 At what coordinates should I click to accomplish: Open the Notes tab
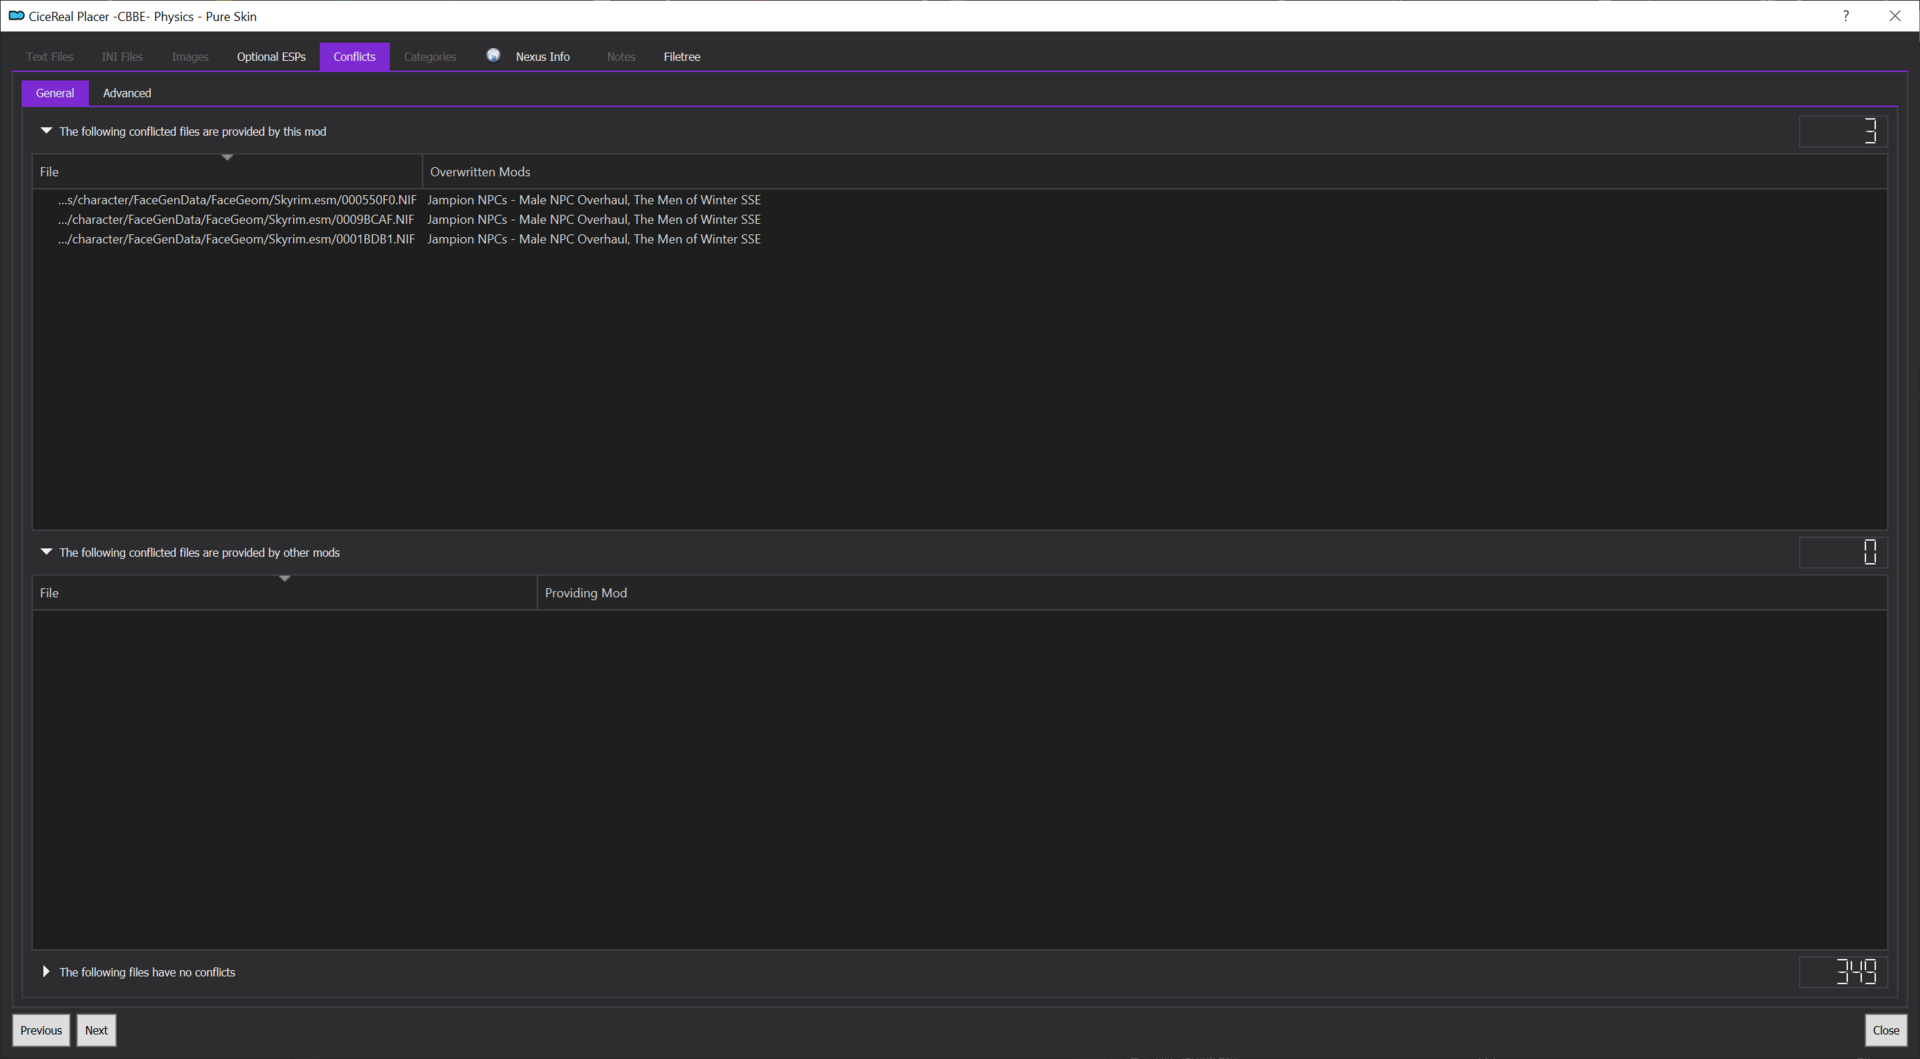621,57
